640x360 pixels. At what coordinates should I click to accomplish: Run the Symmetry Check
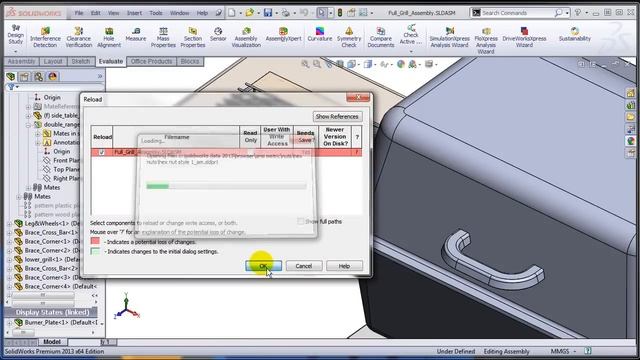click(x=349, y=37)
